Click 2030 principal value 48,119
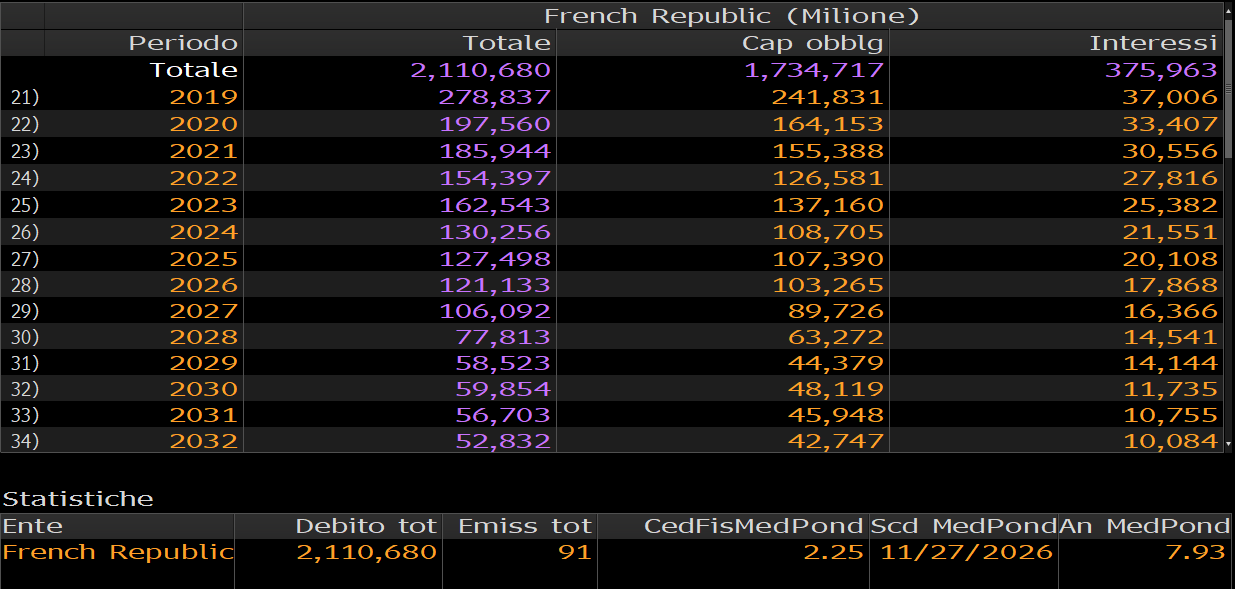 (835, 389)
